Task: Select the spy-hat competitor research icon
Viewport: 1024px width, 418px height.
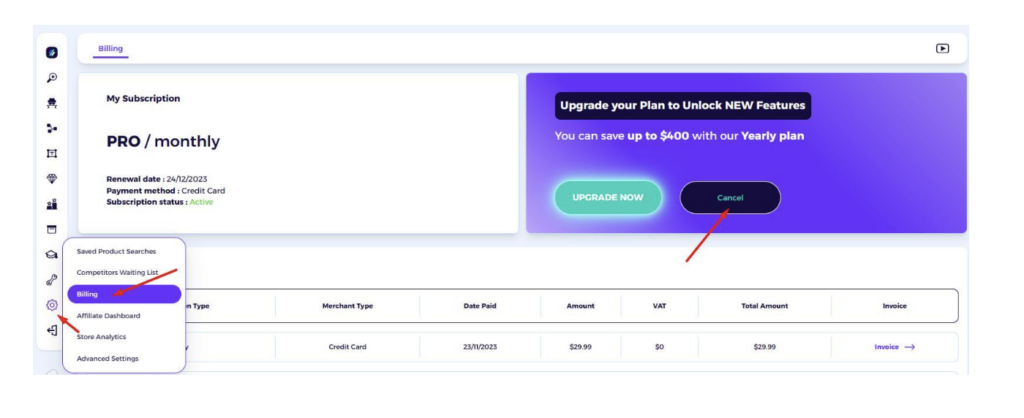Action: click(x=52, y=103)
